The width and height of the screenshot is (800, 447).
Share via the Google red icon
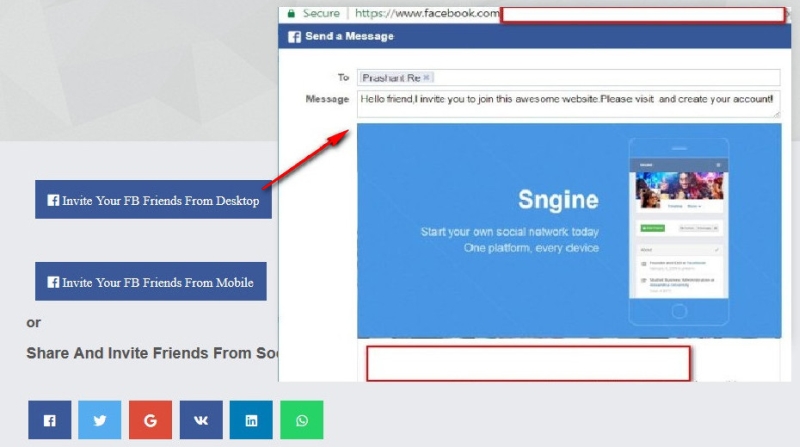click(150, 420)
